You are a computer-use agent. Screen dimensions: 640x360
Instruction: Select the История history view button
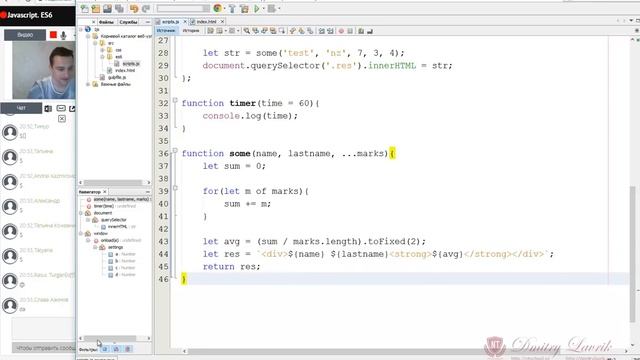pyautogui.click(x=191, y=31)
